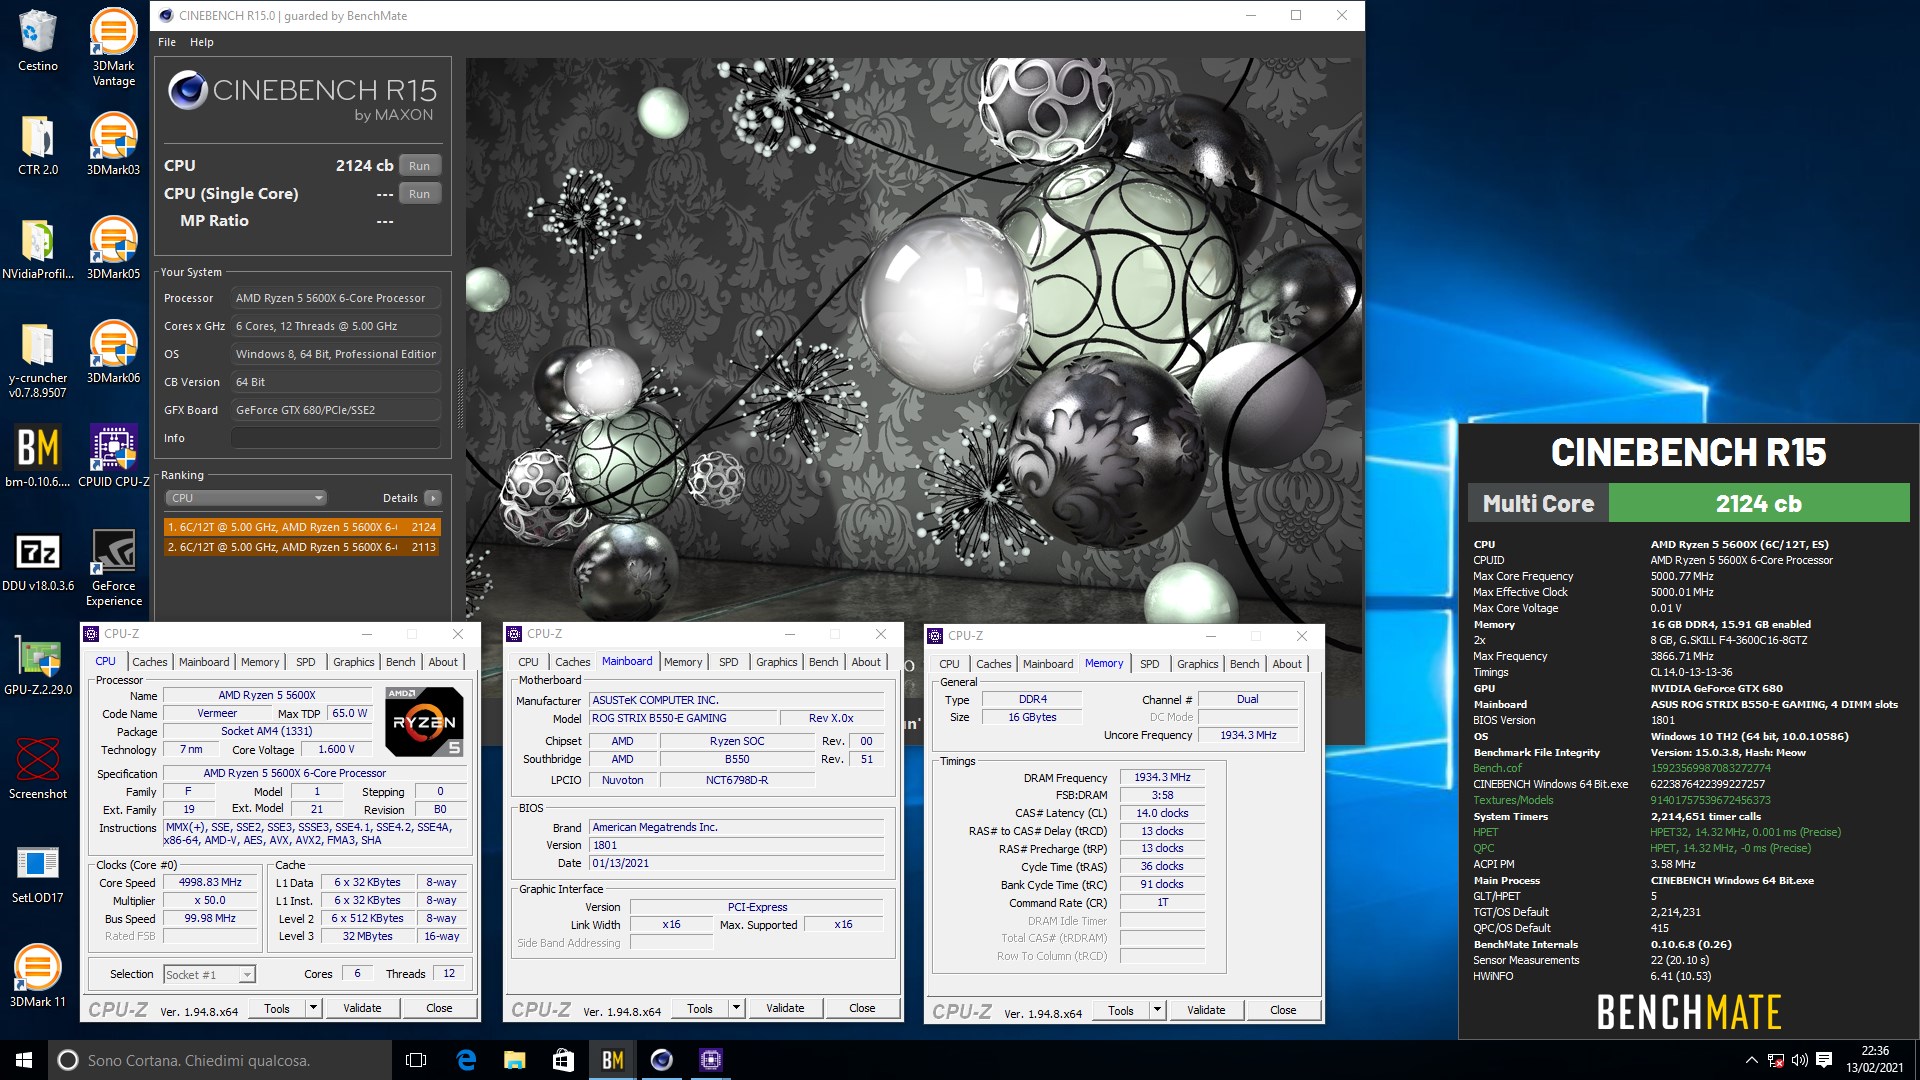The height and width of the screenshot is (1080, 1920).
Task: Open About tab in CPU-Z Mainboard window
Action: point(866,662)
